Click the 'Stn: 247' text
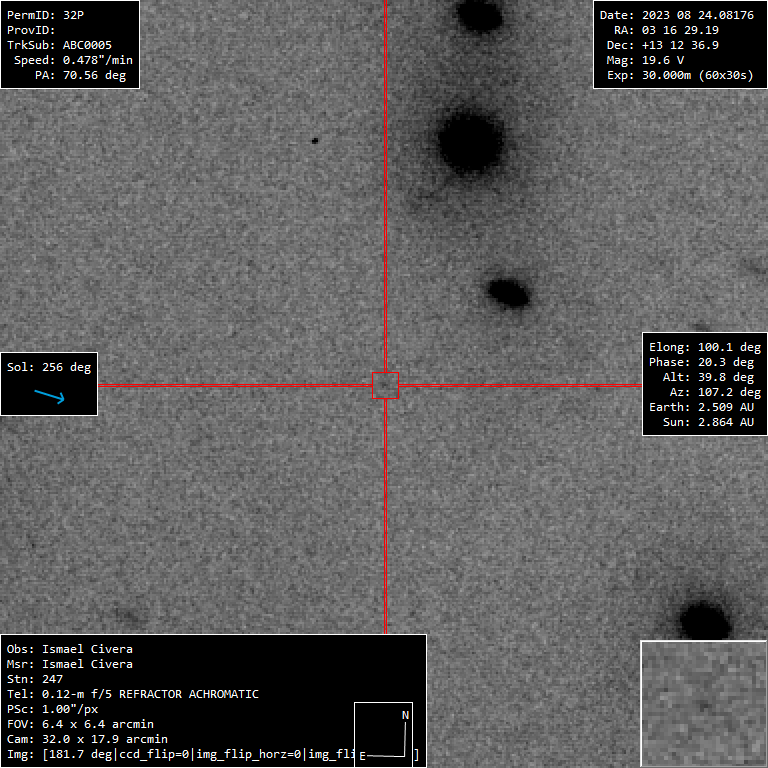The height and width of the screenshot is (768, 768). coord(35,679)
